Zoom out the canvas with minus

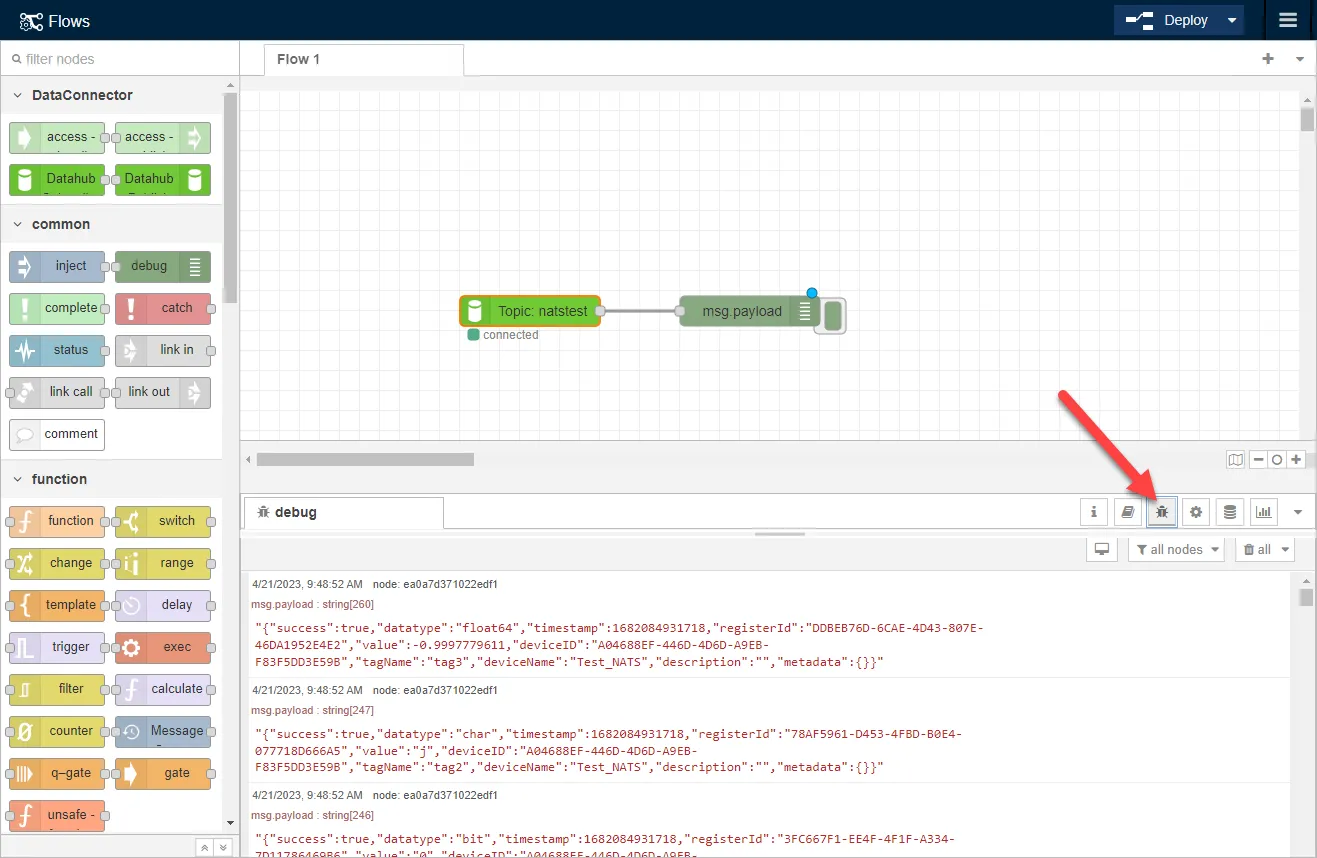click(1259, 460)
